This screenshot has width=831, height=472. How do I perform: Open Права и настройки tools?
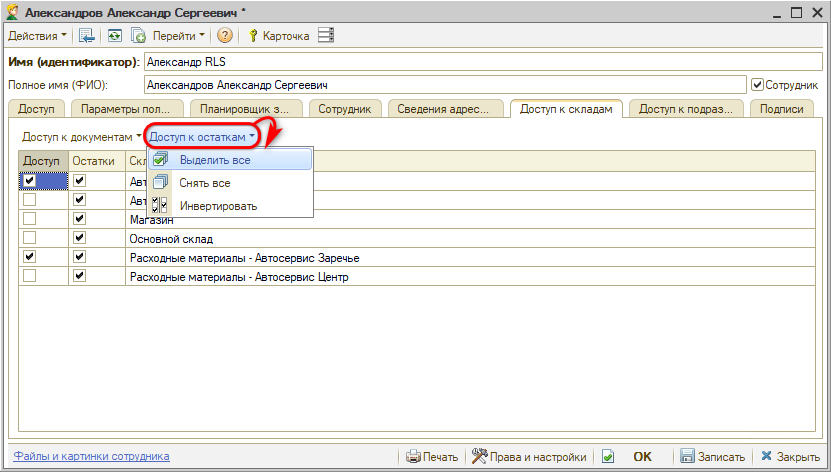click(530, 456)
